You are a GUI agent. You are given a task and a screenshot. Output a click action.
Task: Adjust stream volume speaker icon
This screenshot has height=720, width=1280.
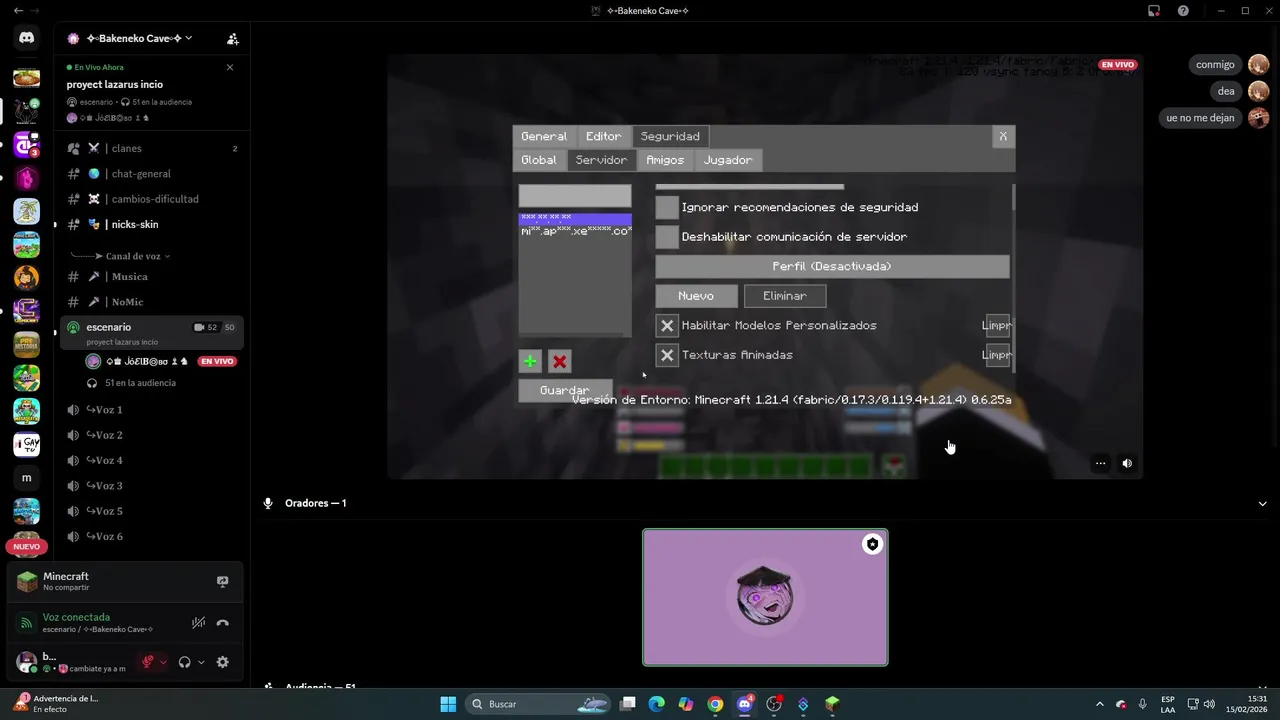(x=1127, y=463)
